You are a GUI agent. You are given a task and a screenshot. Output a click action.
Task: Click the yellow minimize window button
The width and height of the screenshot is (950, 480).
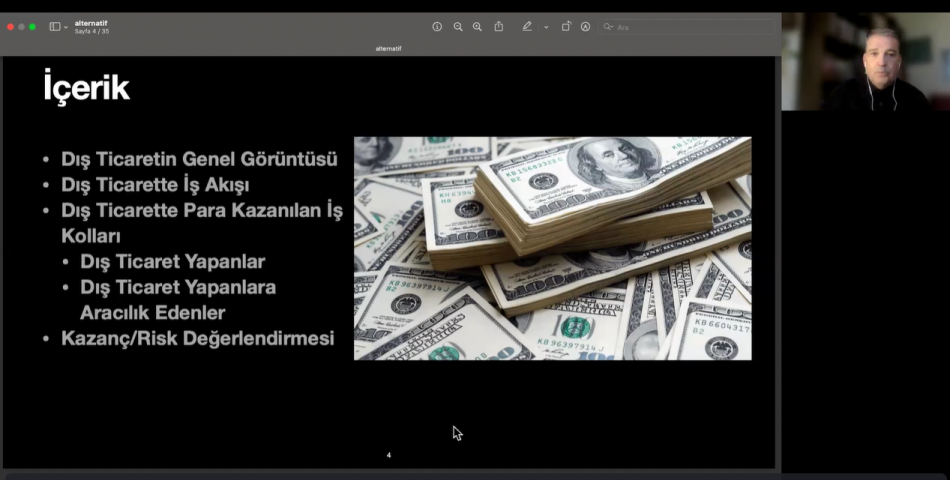22,27
